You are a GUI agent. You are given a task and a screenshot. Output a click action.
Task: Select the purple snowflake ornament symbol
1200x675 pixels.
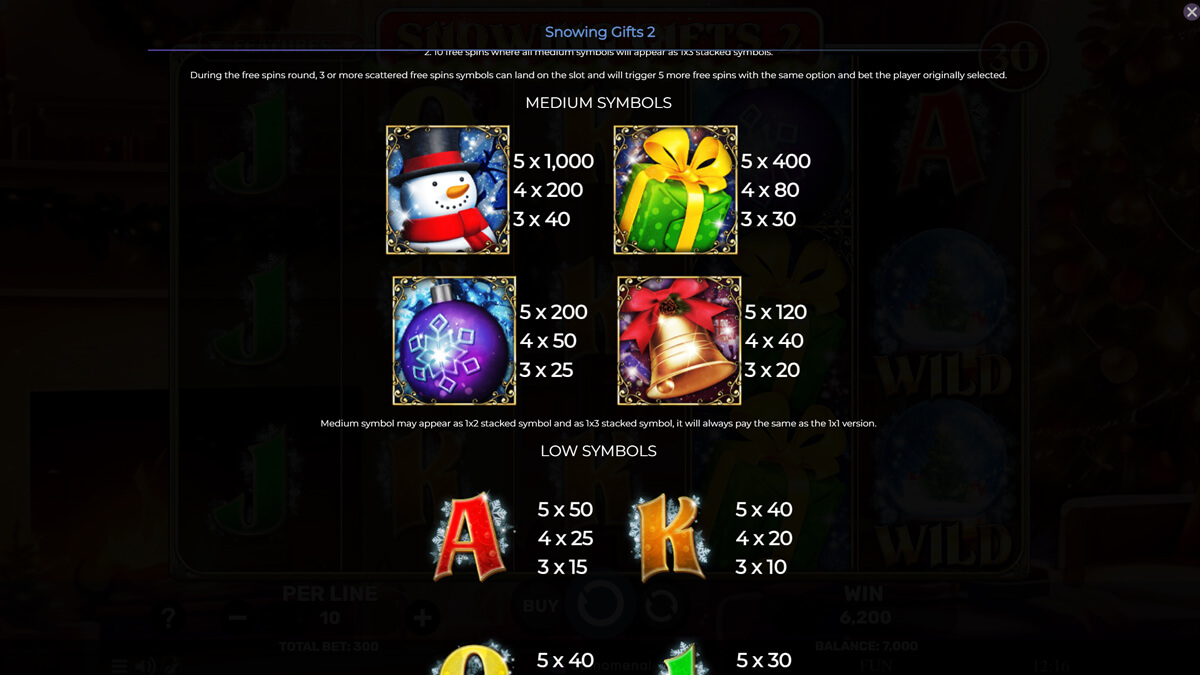point(454,341)
